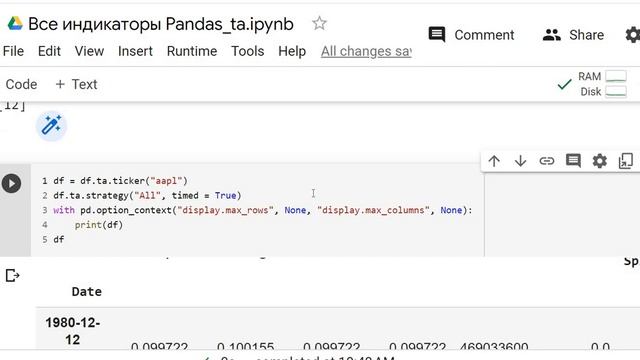The image size is (640, 360).
Task: Click the Share button
Action: click(x=573, y=35)
